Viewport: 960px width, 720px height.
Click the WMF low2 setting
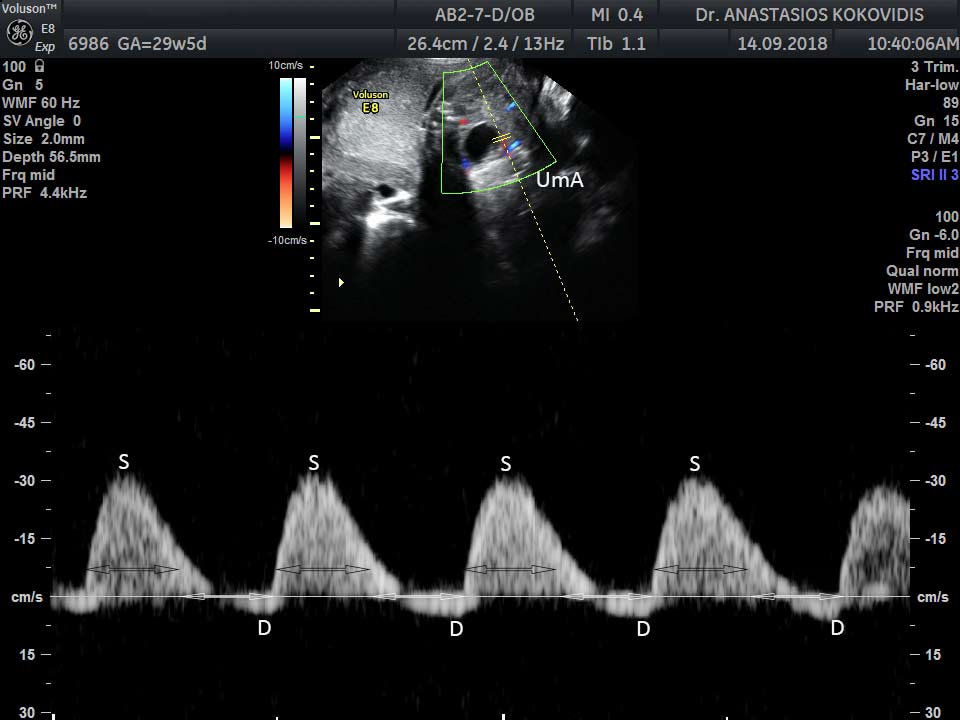click(923, 288)
